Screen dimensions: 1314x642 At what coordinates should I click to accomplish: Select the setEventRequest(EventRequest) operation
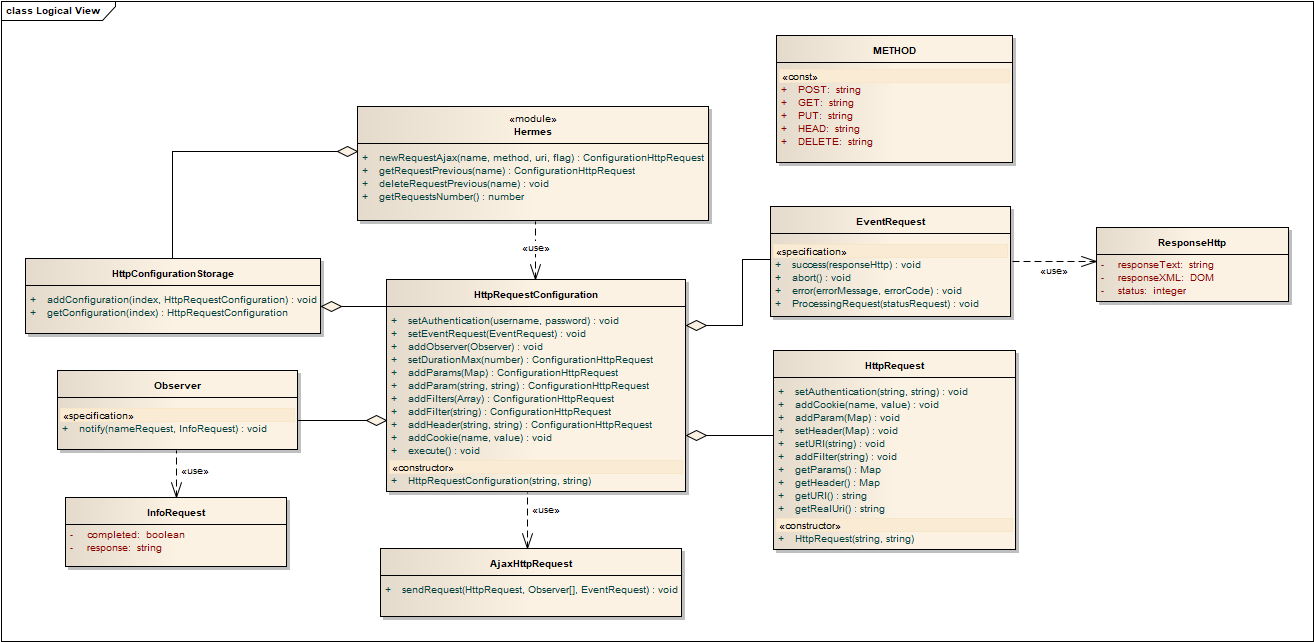click(x=497, y=334)
